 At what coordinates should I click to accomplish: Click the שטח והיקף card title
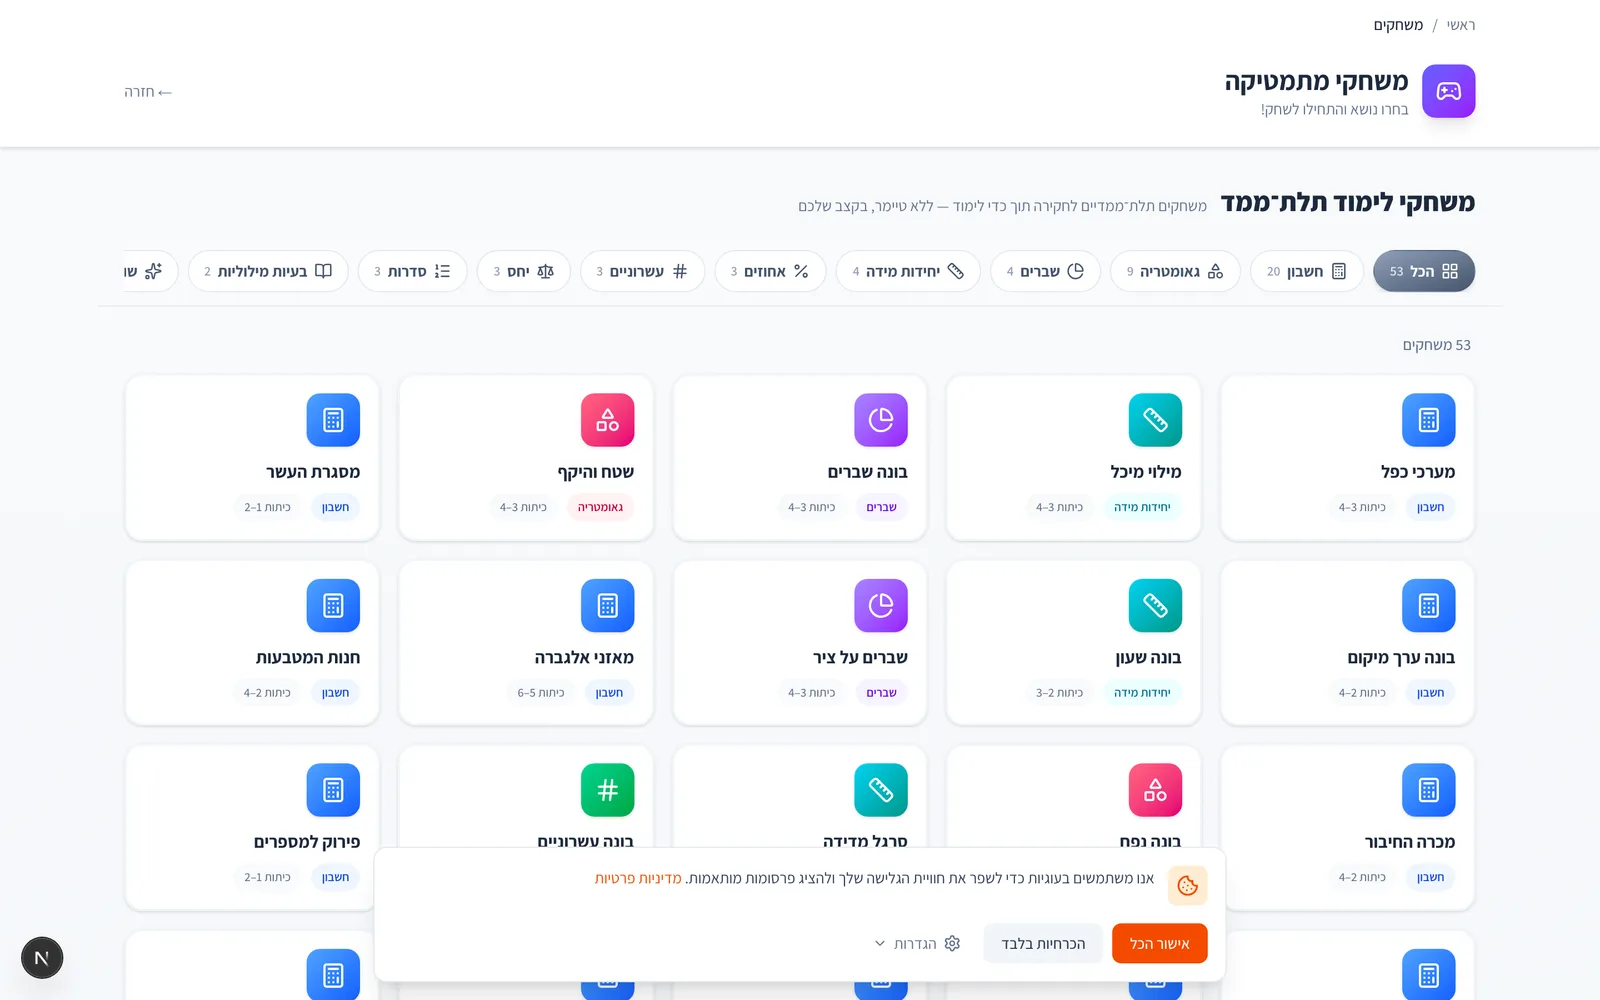(596, 471)
